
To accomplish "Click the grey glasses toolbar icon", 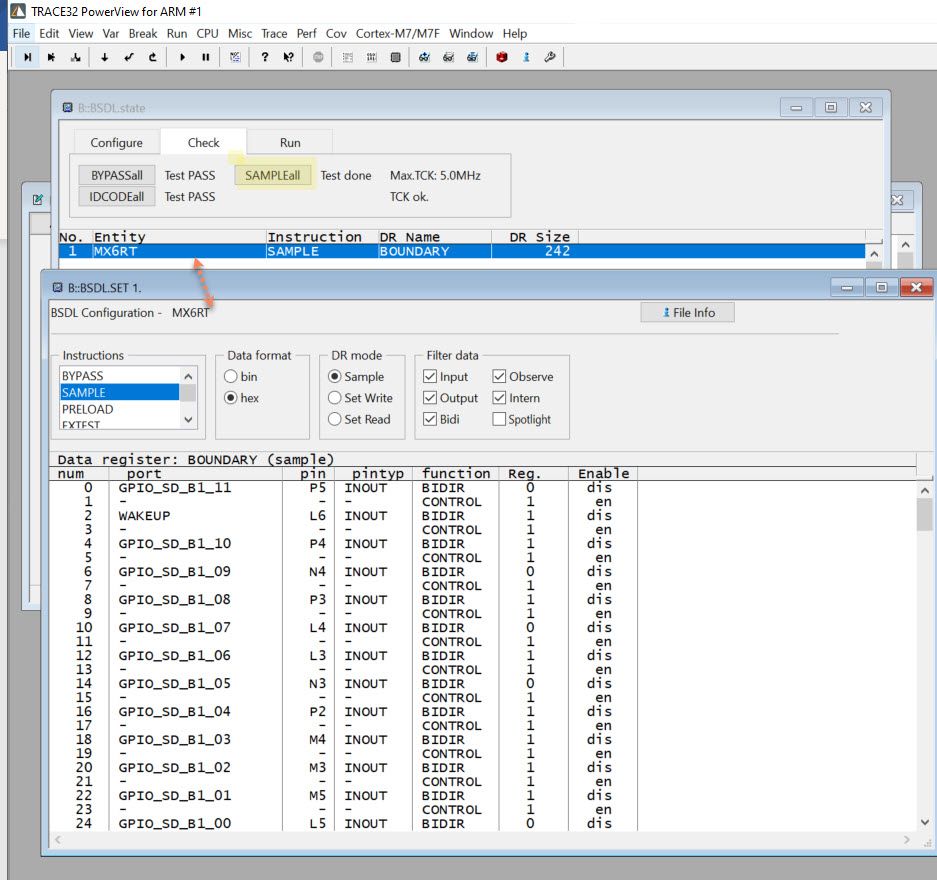I will tap(449, 57).
